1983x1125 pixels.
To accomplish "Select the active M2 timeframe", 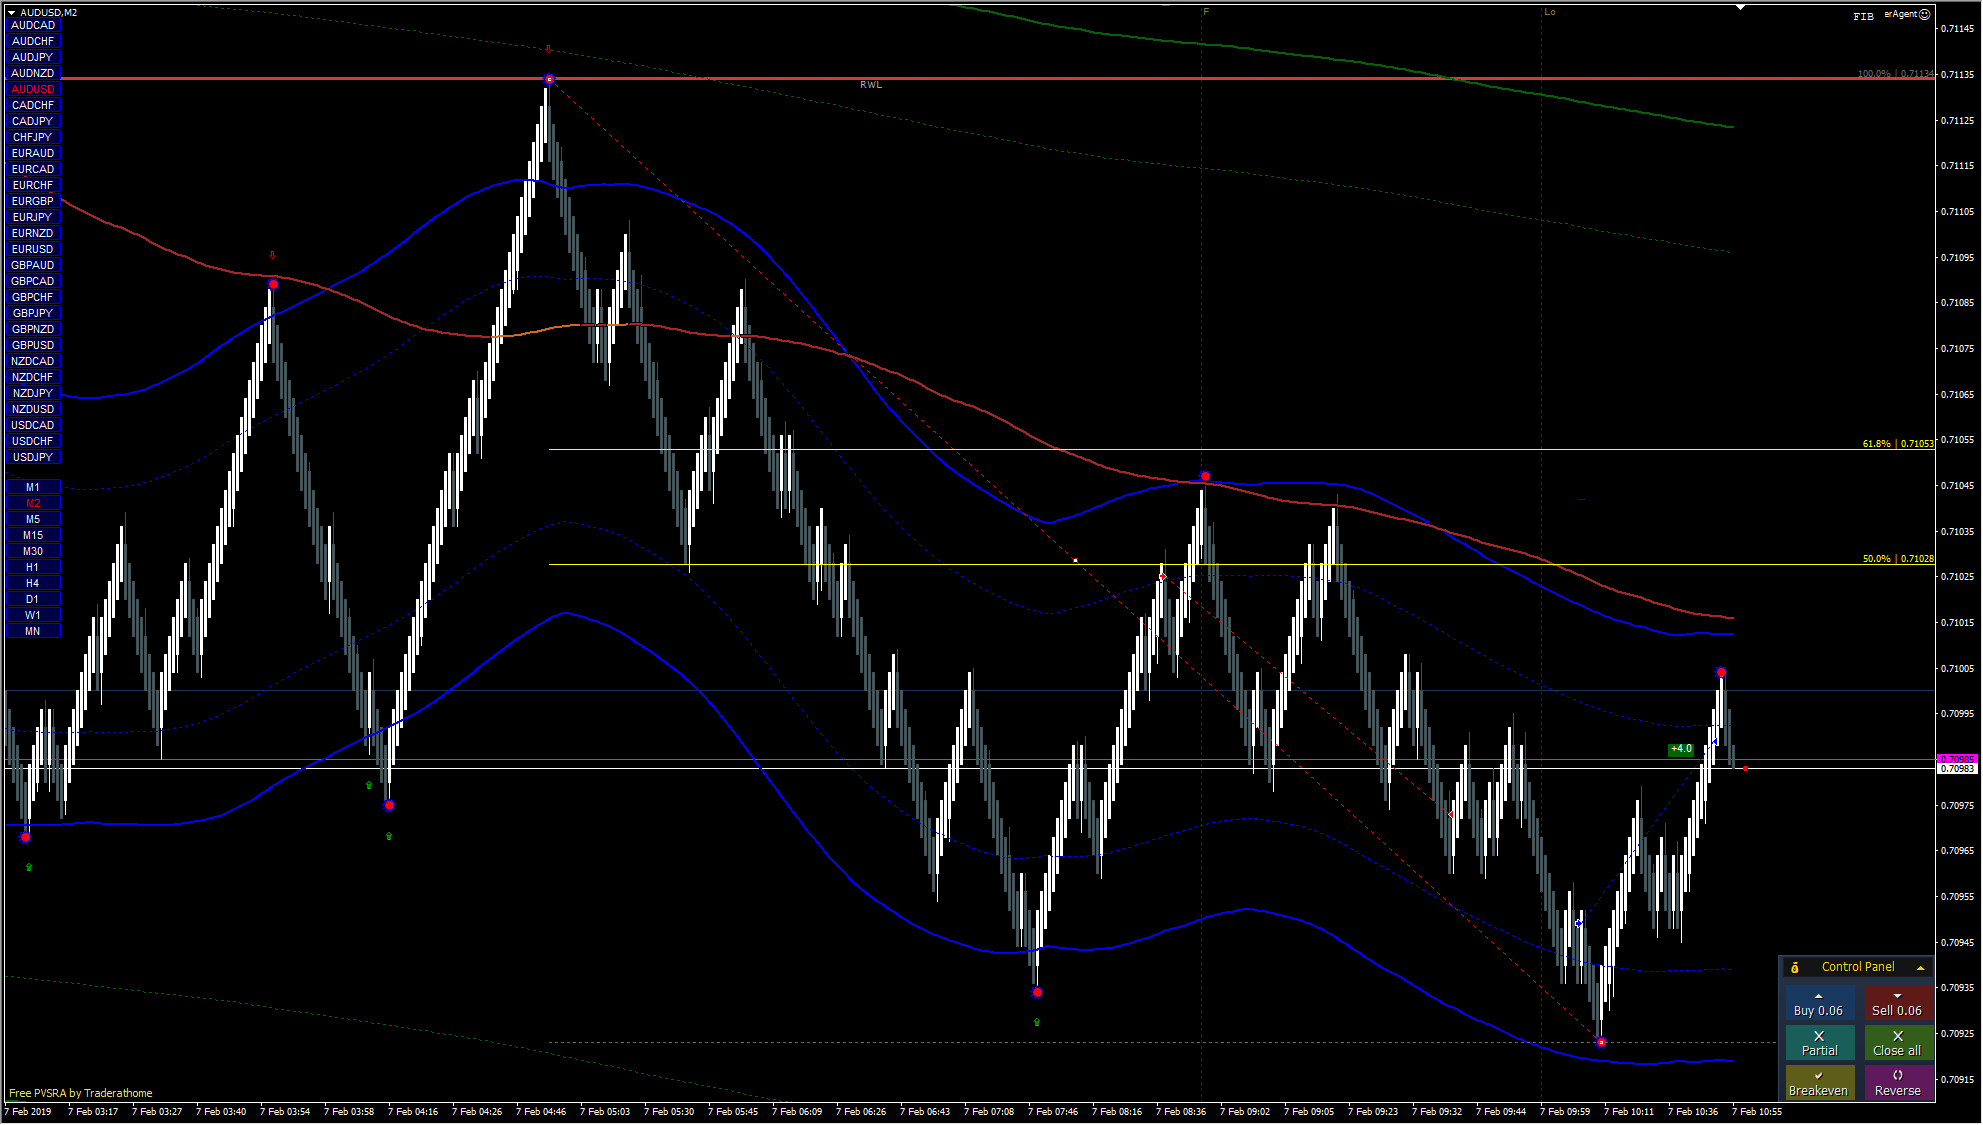I will (x=33, y=503).
